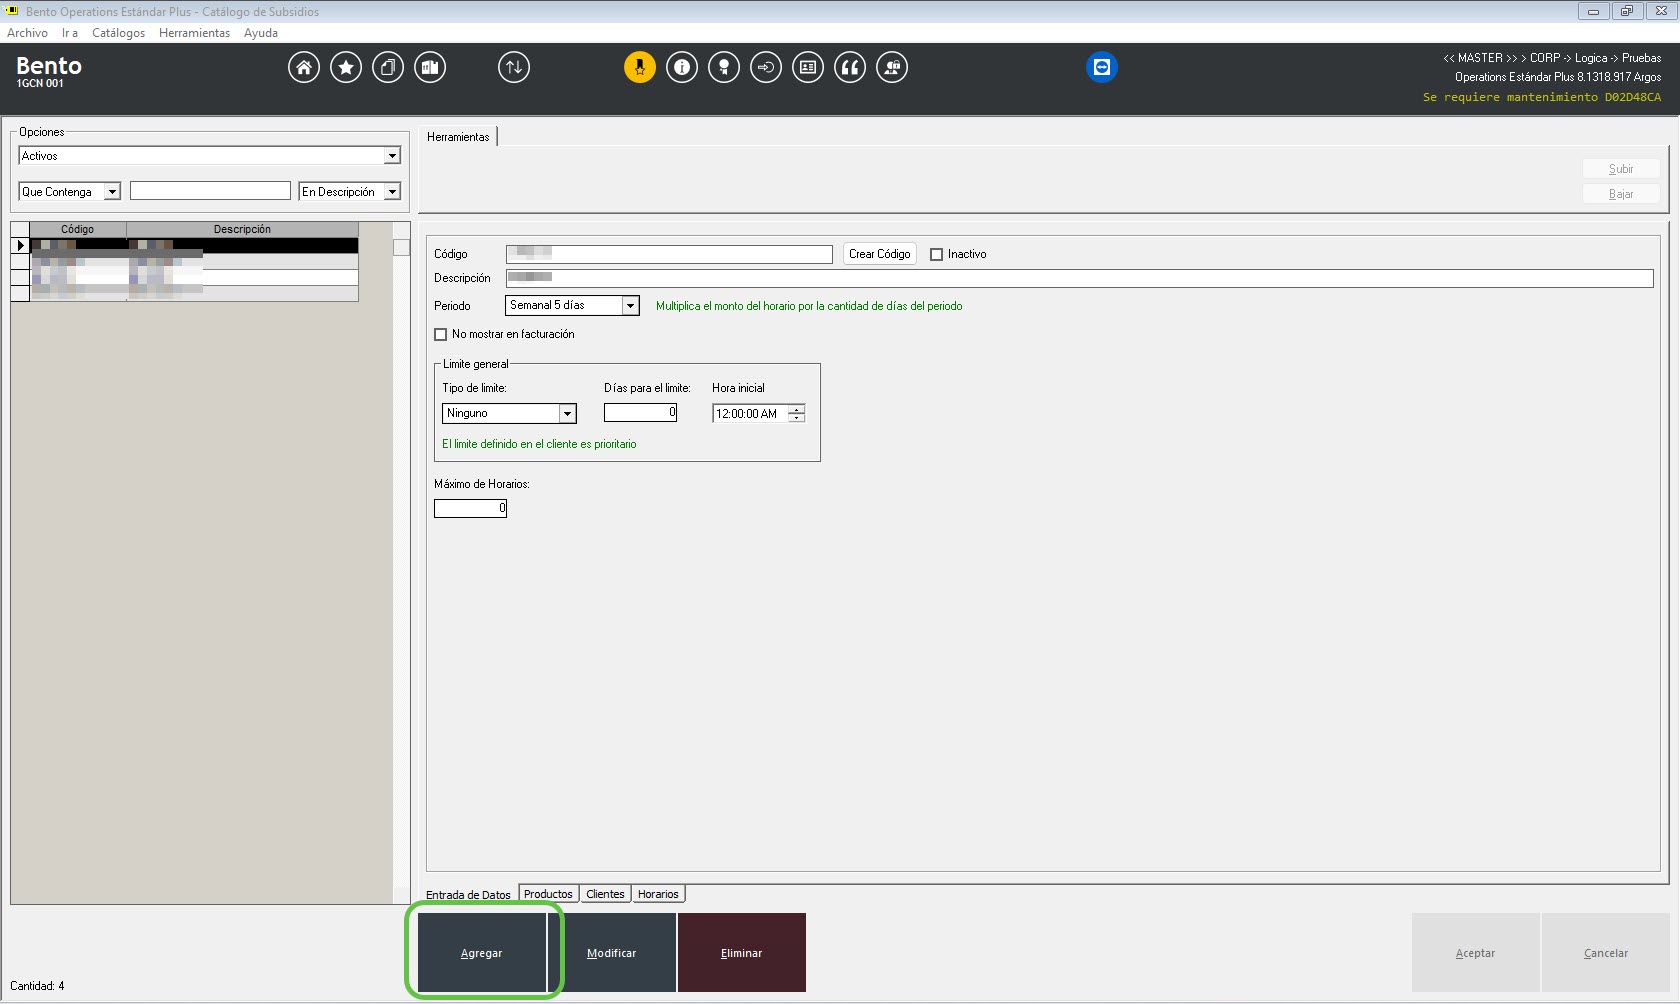The image size is (1680, 1004).
Task: Click the Código column header
Action: point(78,229)
